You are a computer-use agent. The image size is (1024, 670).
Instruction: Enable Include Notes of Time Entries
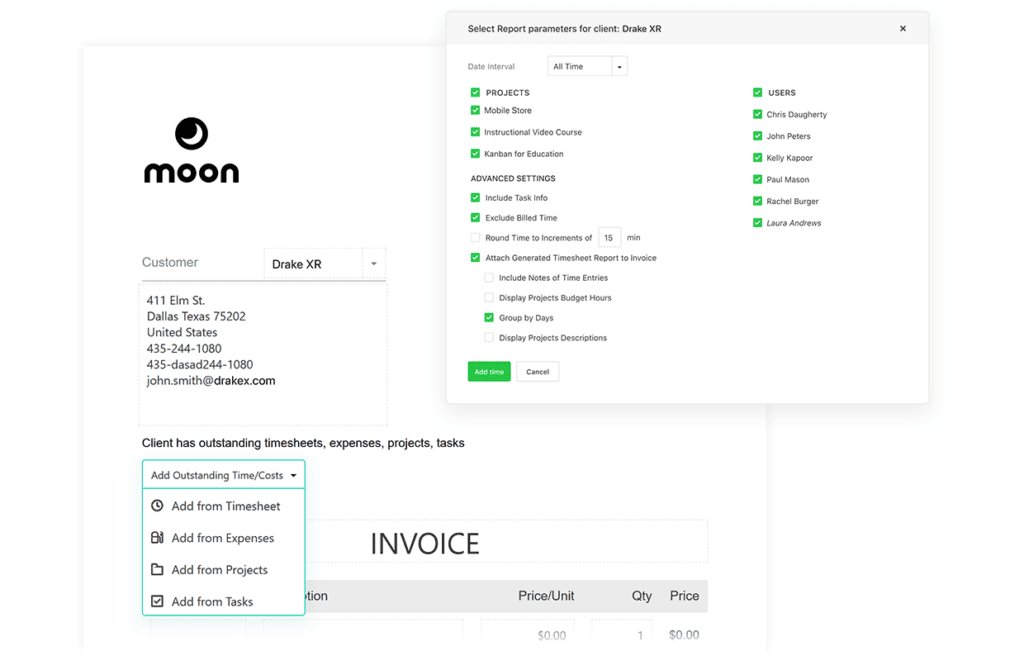pos(489,278)
